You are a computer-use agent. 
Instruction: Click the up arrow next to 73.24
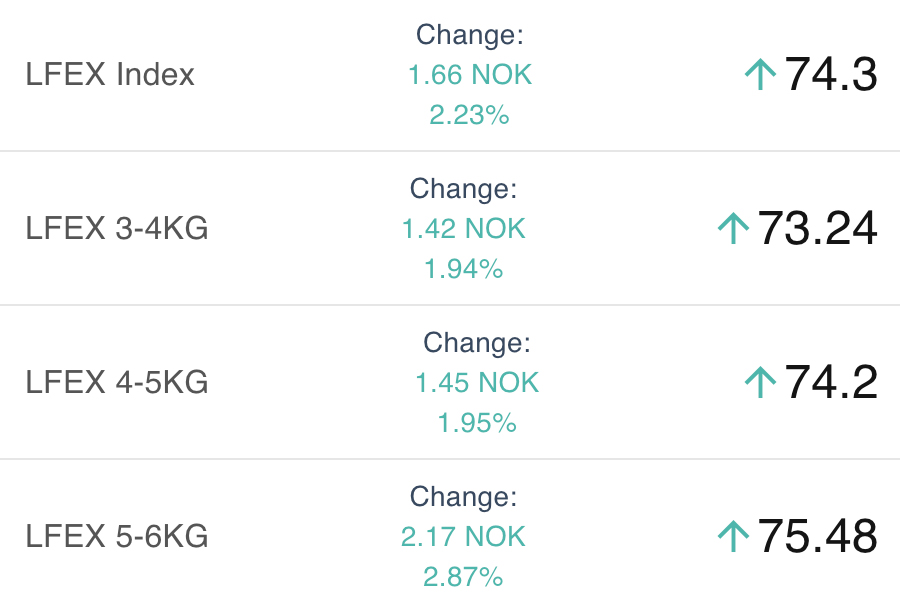tap(733, 229)
